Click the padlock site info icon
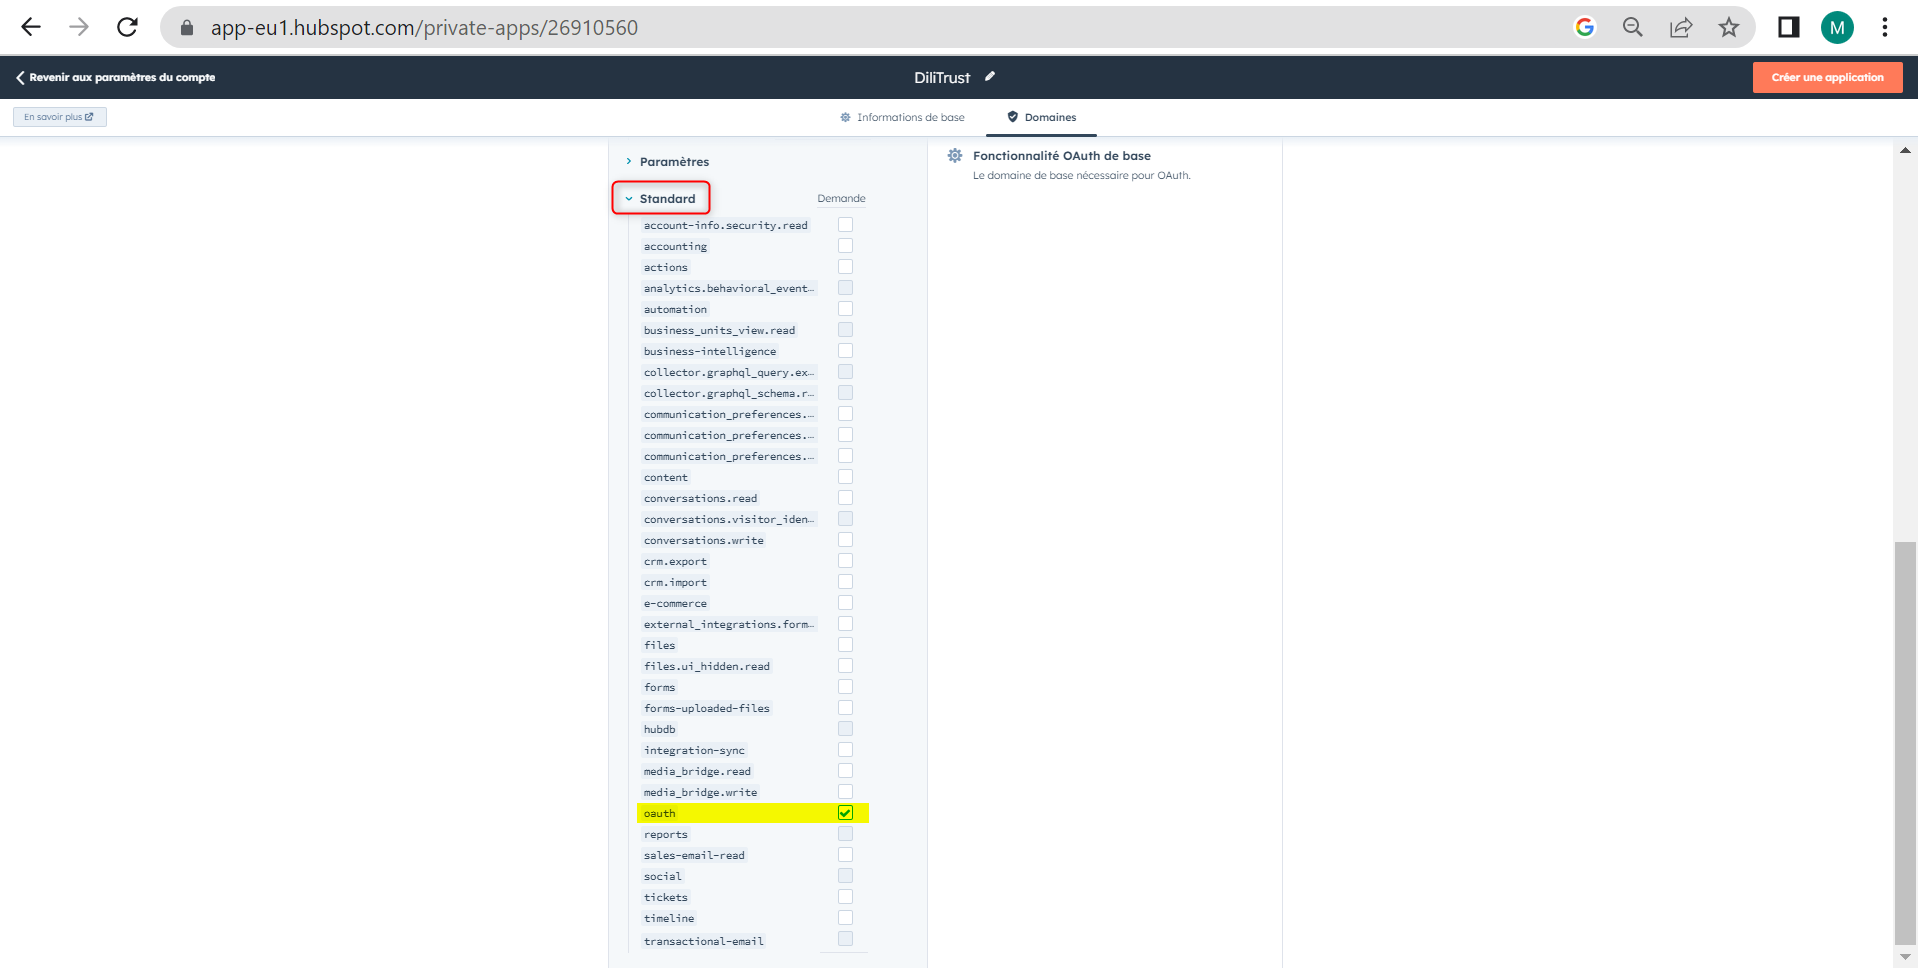This screenshot has height=968, width=1918. coord(186,28)
